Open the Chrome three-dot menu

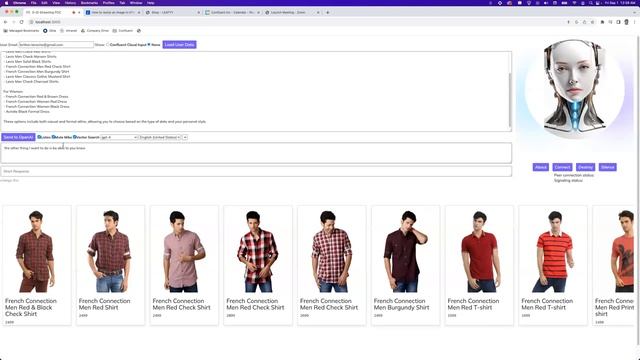coord(635,22)
